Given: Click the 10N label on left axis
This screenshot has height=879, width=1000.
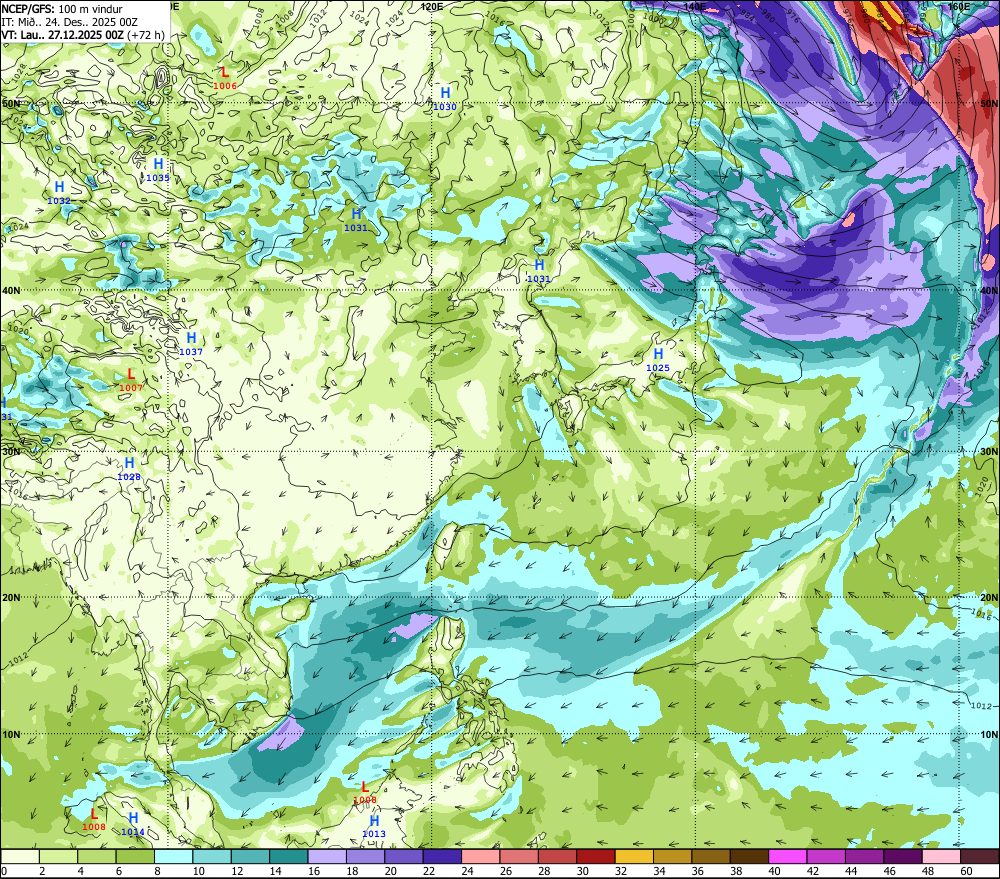Looking at the screenshot, I should pos(11,734).
